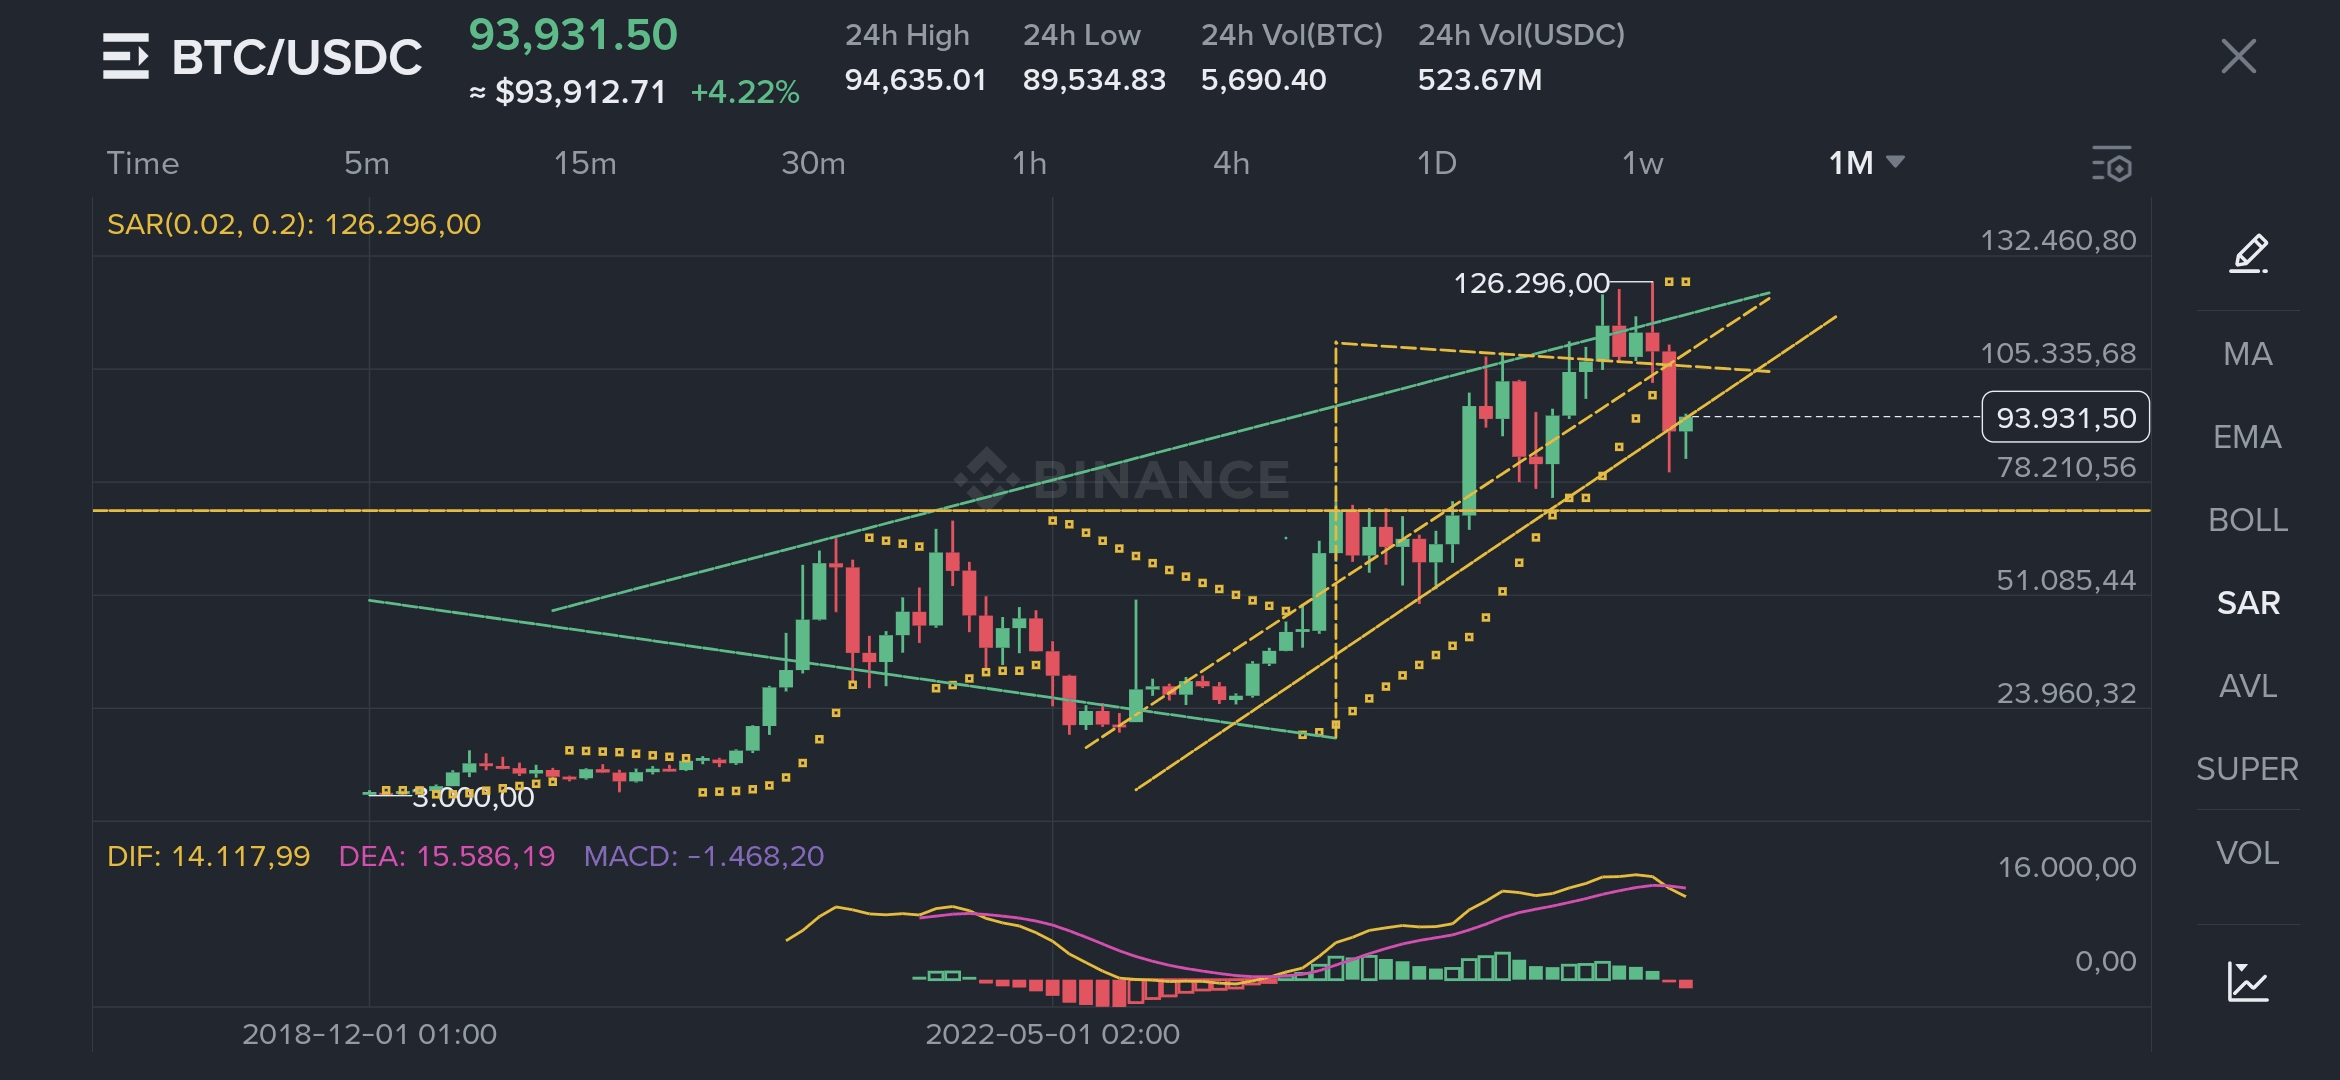Viewport: 2340px width, 1080px height.
Task: Toggle the EMA indicator
Action: (2248, 437)
